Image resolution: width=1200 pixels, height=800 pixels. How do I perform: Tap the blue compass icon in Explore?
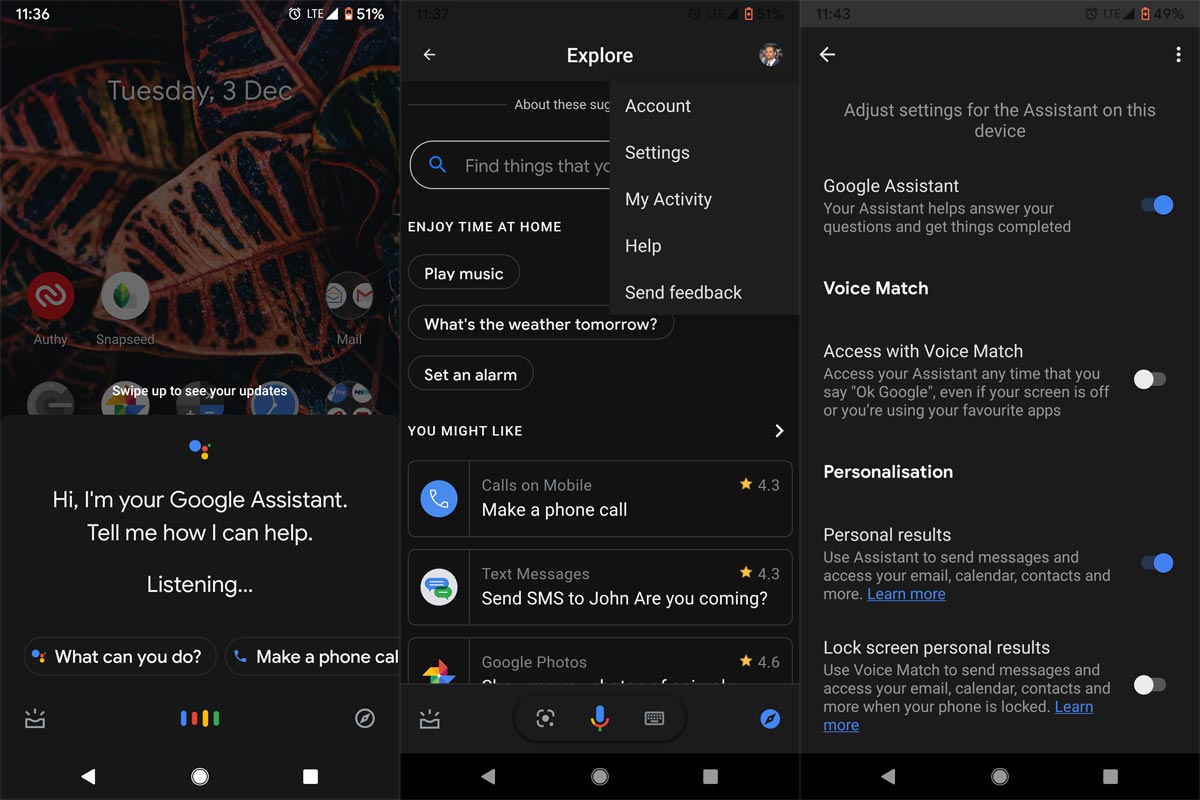click(x=770, y=718)
